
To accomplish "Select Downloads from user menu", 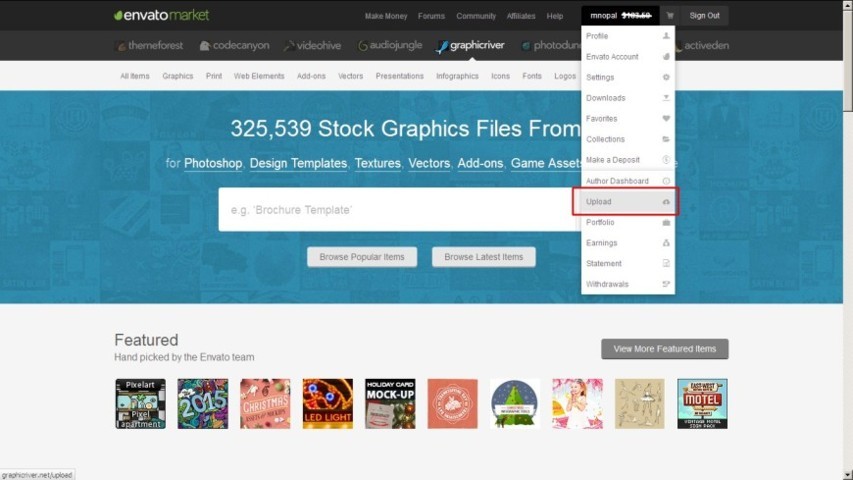I will 628,98.
